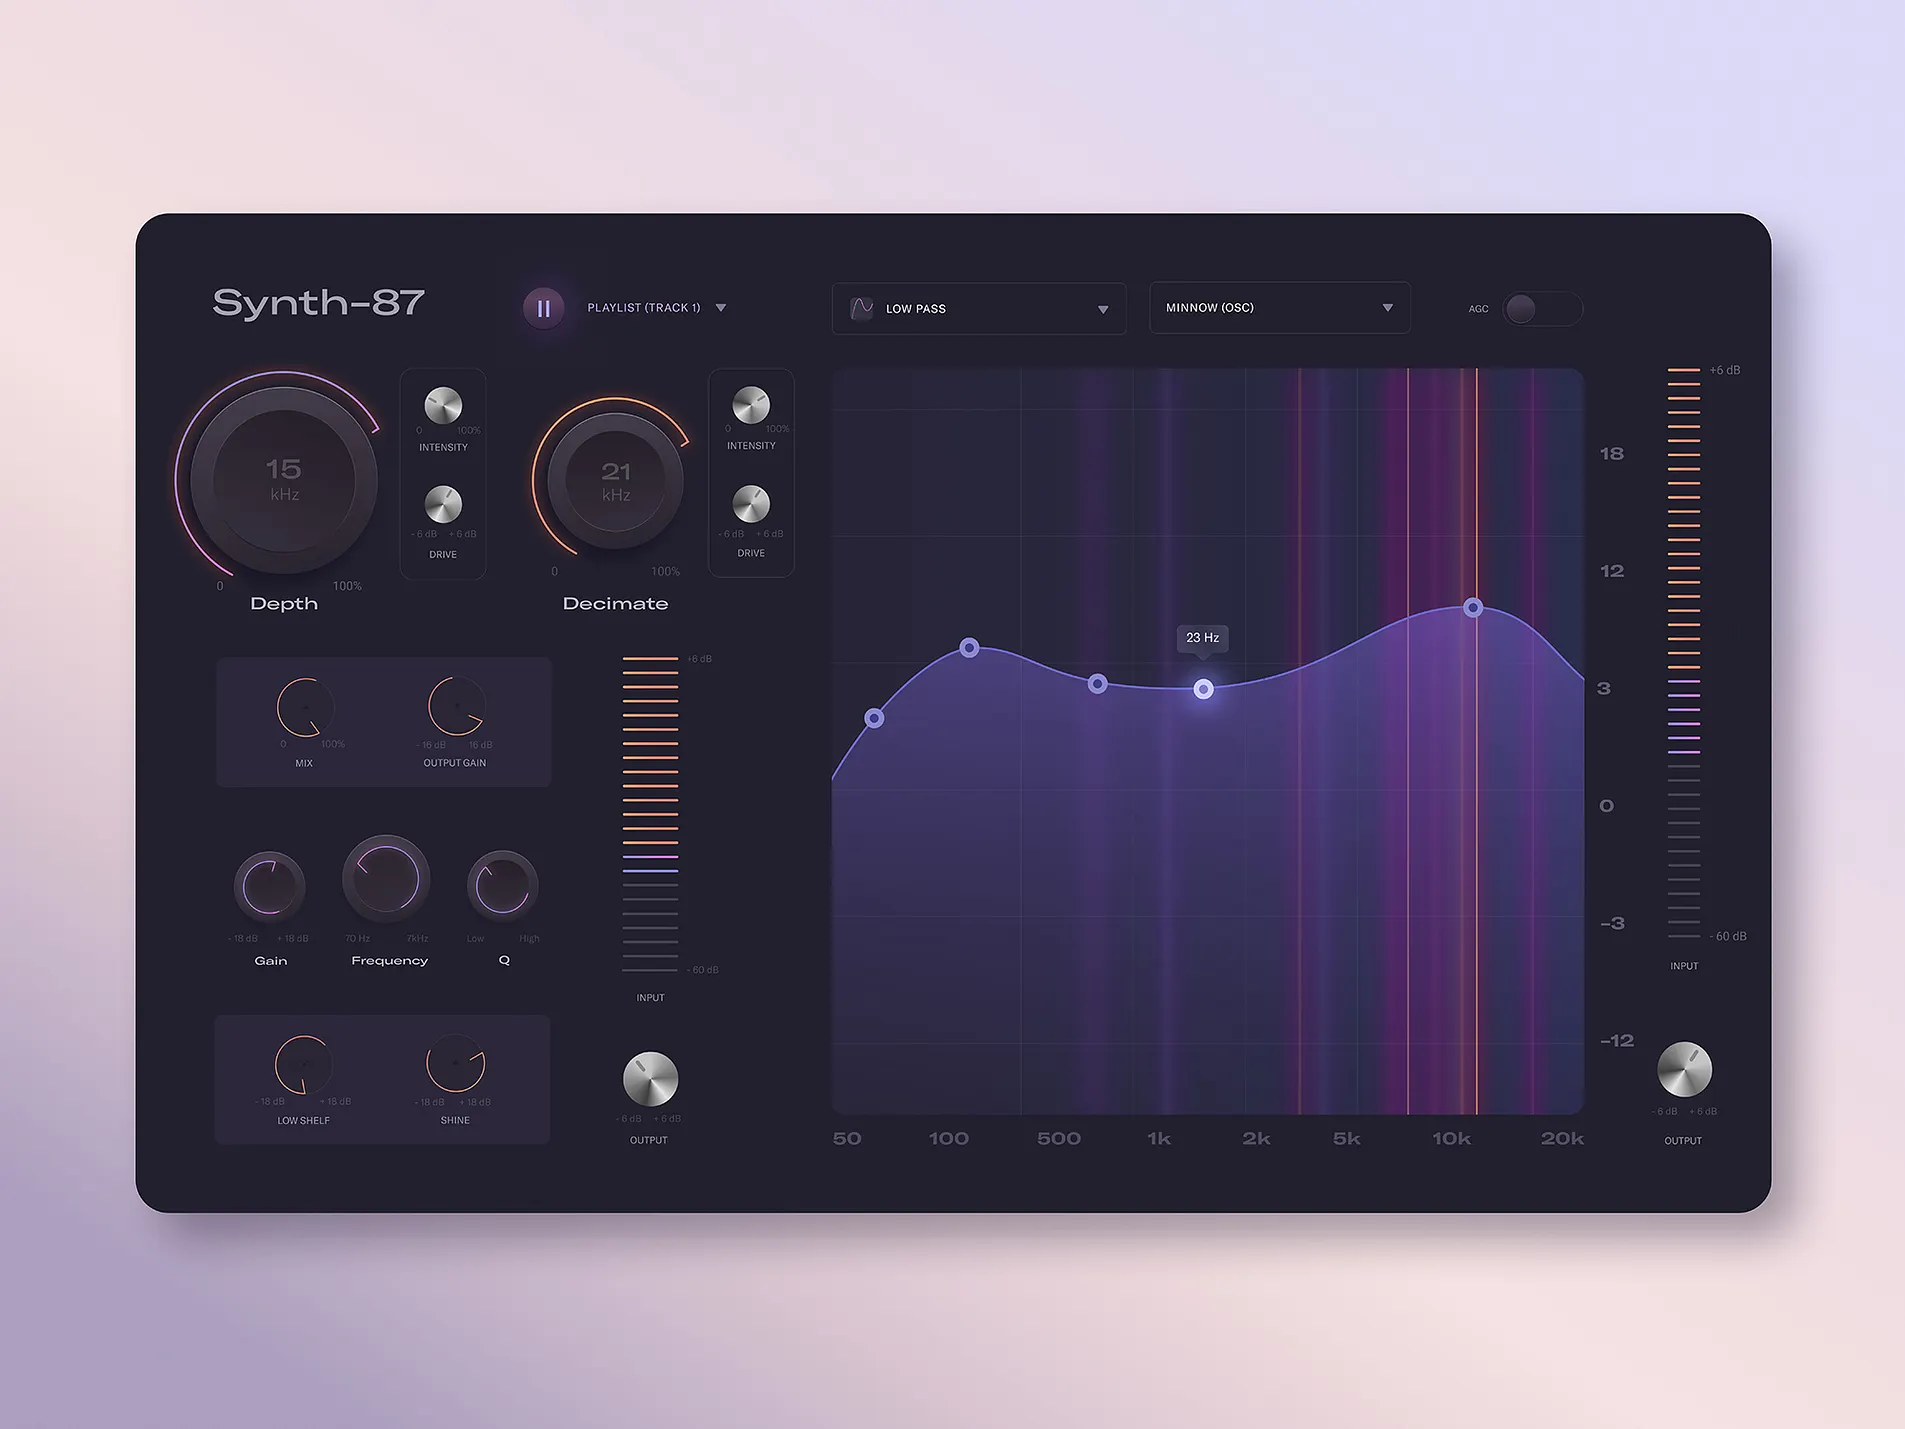Click the "500" frequency axis label
The image size is (1905, 1429).
(x=1059, y=1138)
